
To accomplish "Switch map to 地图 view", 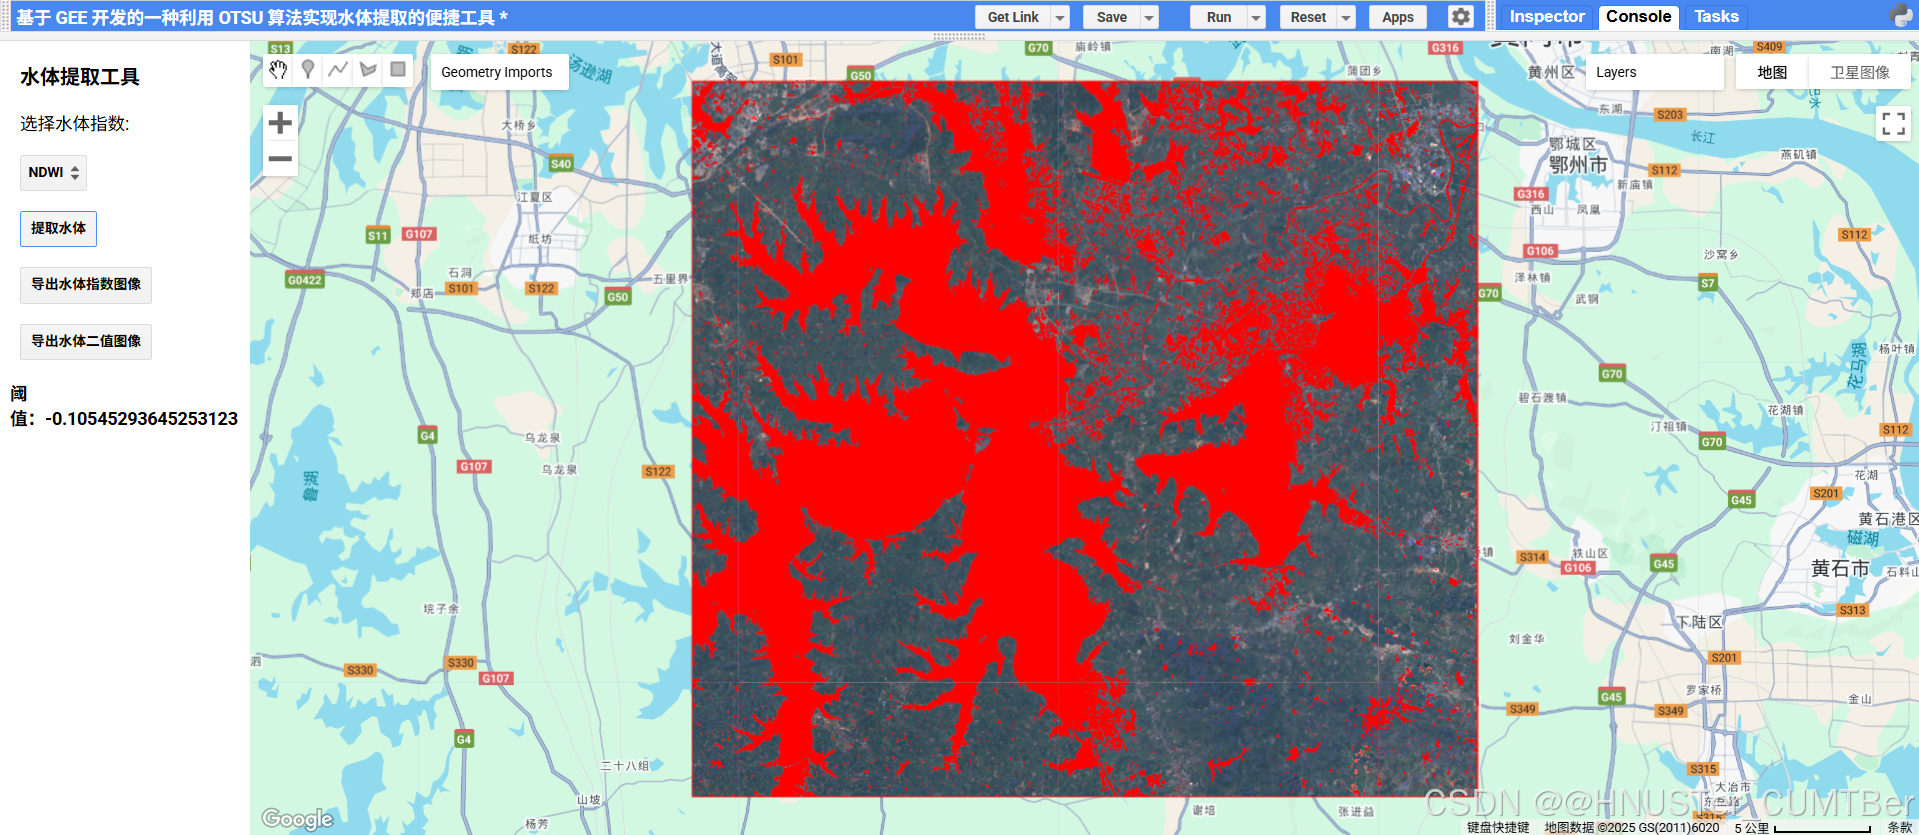I will coord(1772,72).
